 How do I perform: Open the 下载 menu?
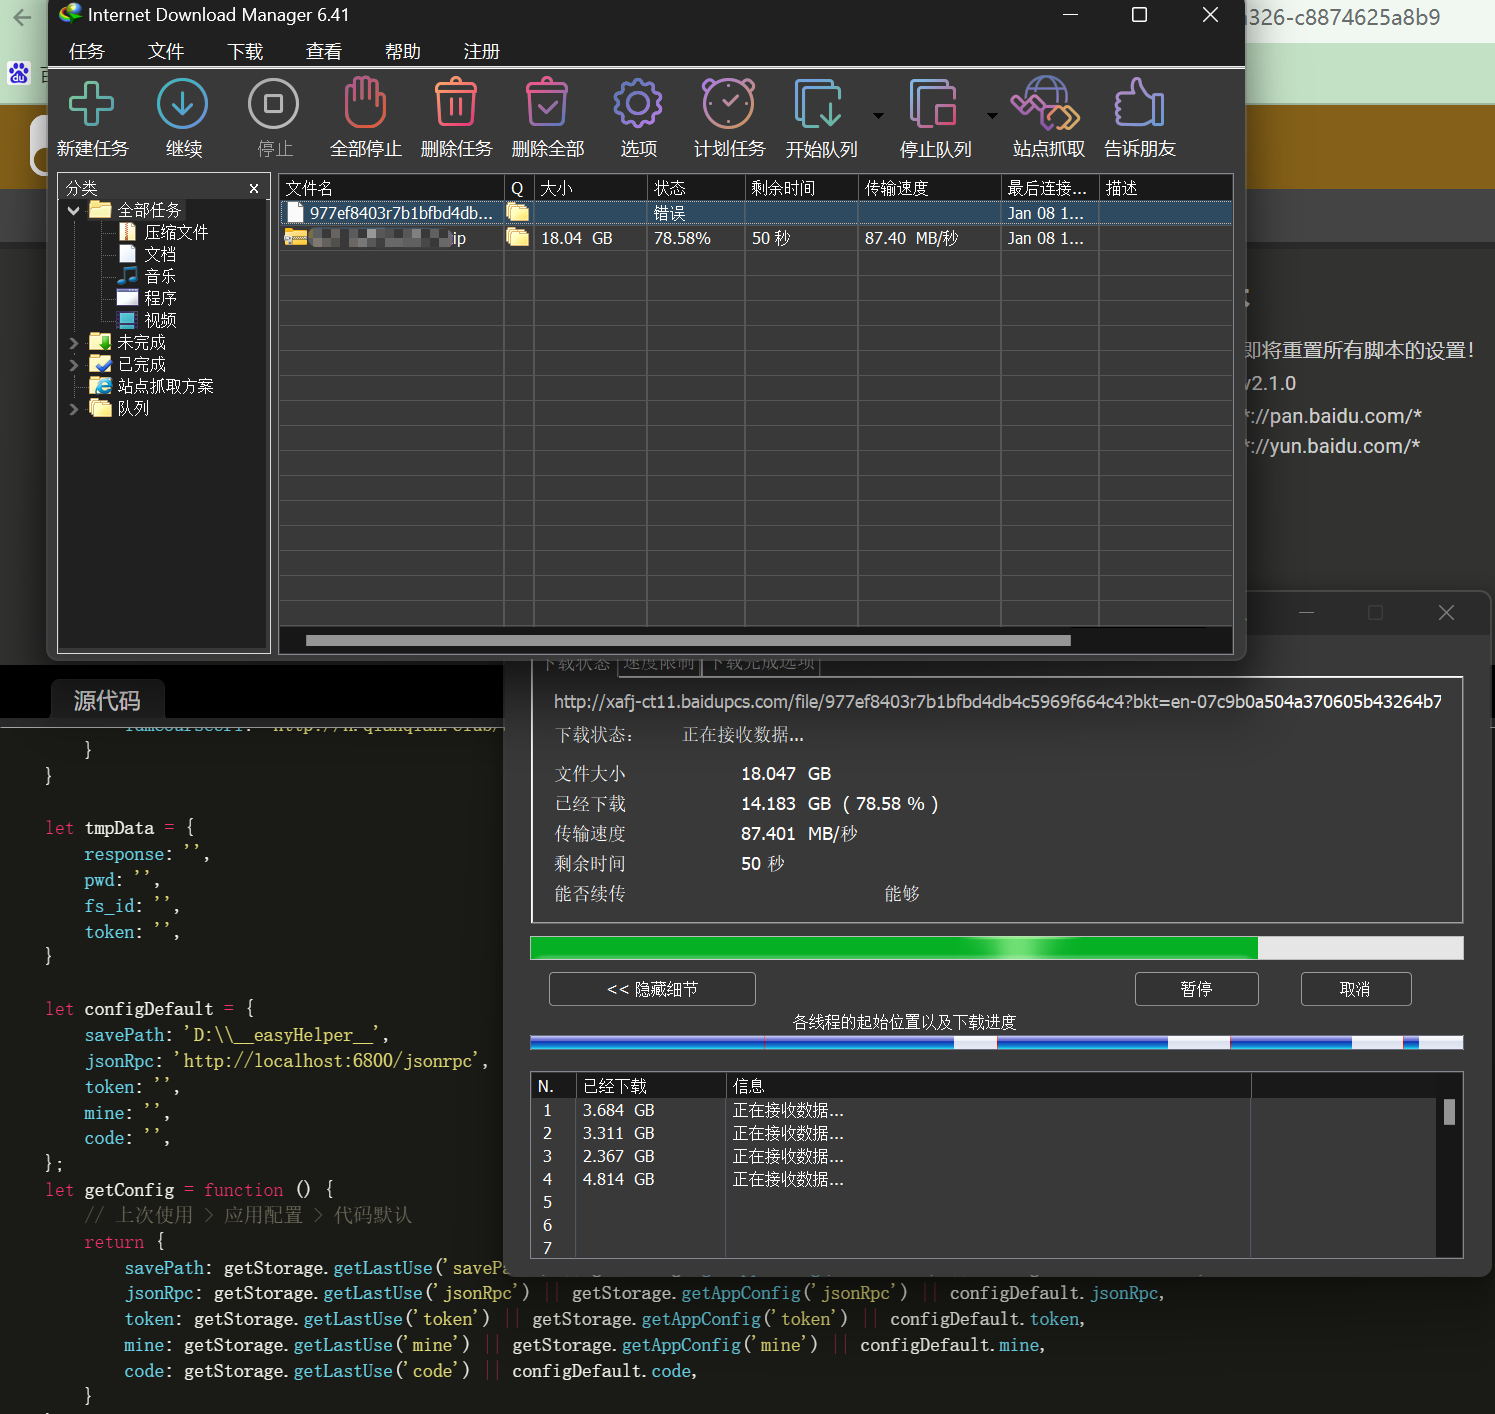click(245, 51)
